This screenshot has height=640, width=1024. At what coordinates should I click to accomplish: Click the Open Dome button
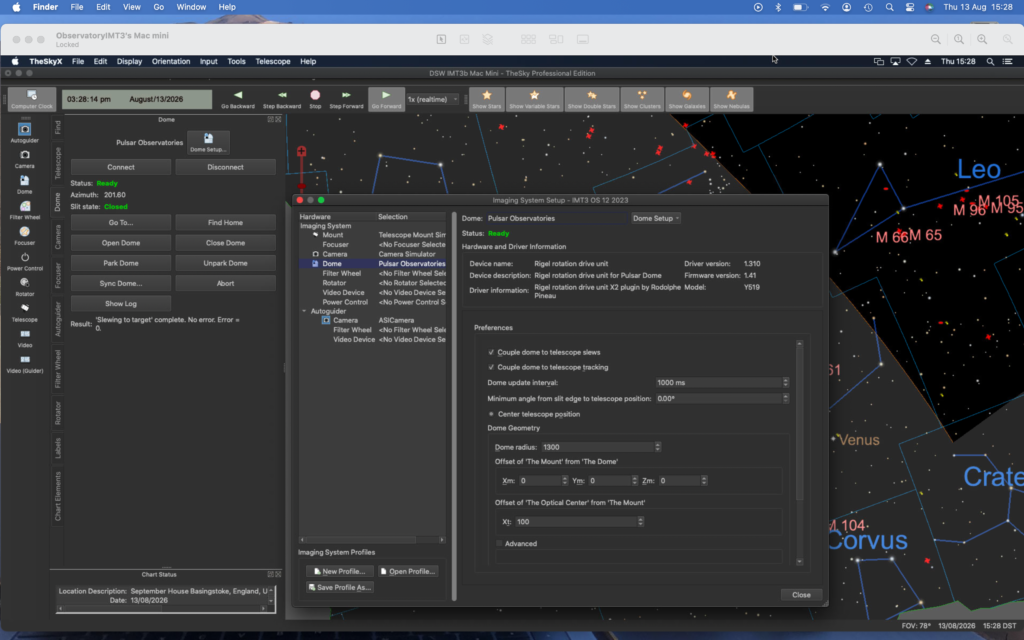coord(121,243)
